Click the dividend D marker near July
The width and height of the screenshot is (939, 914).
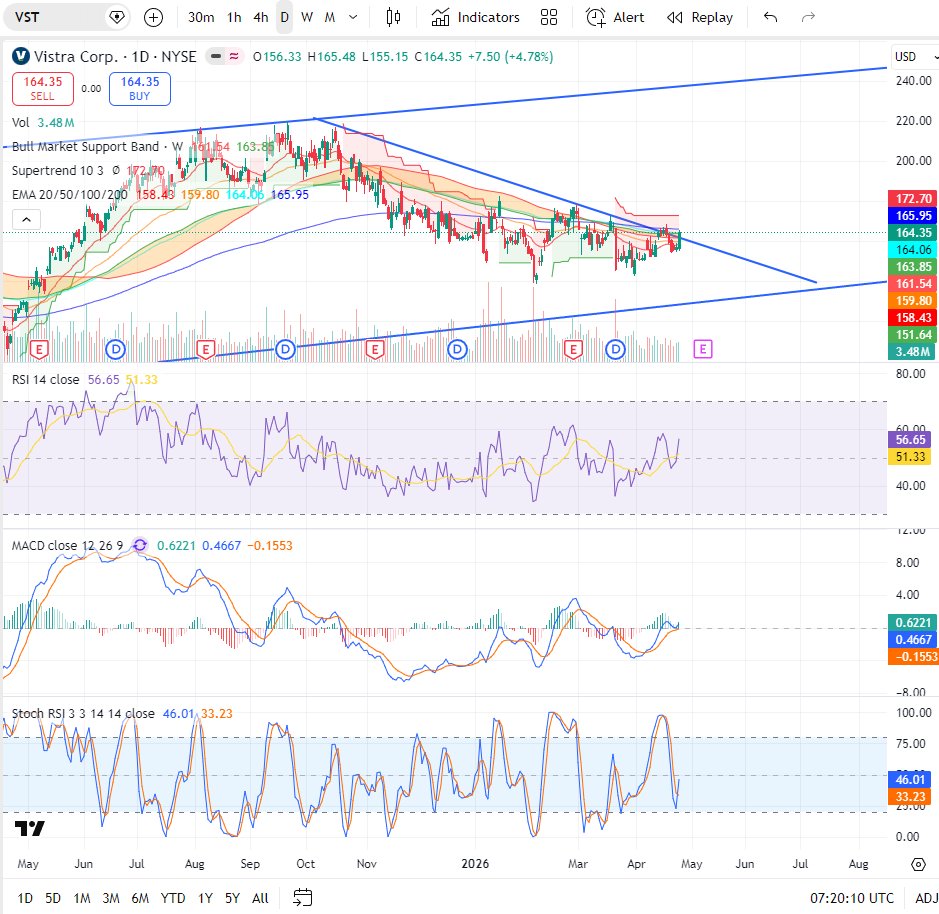click(115, 349)
